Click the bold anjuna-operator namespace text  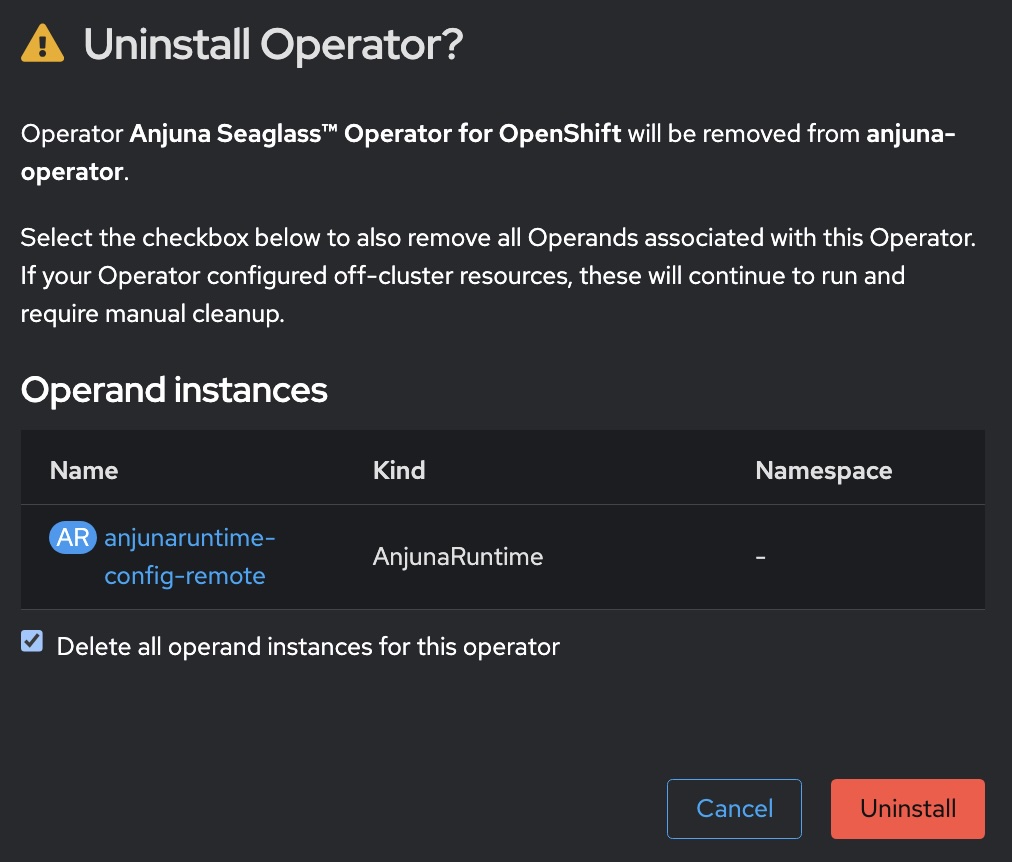[x=910, y=134]
